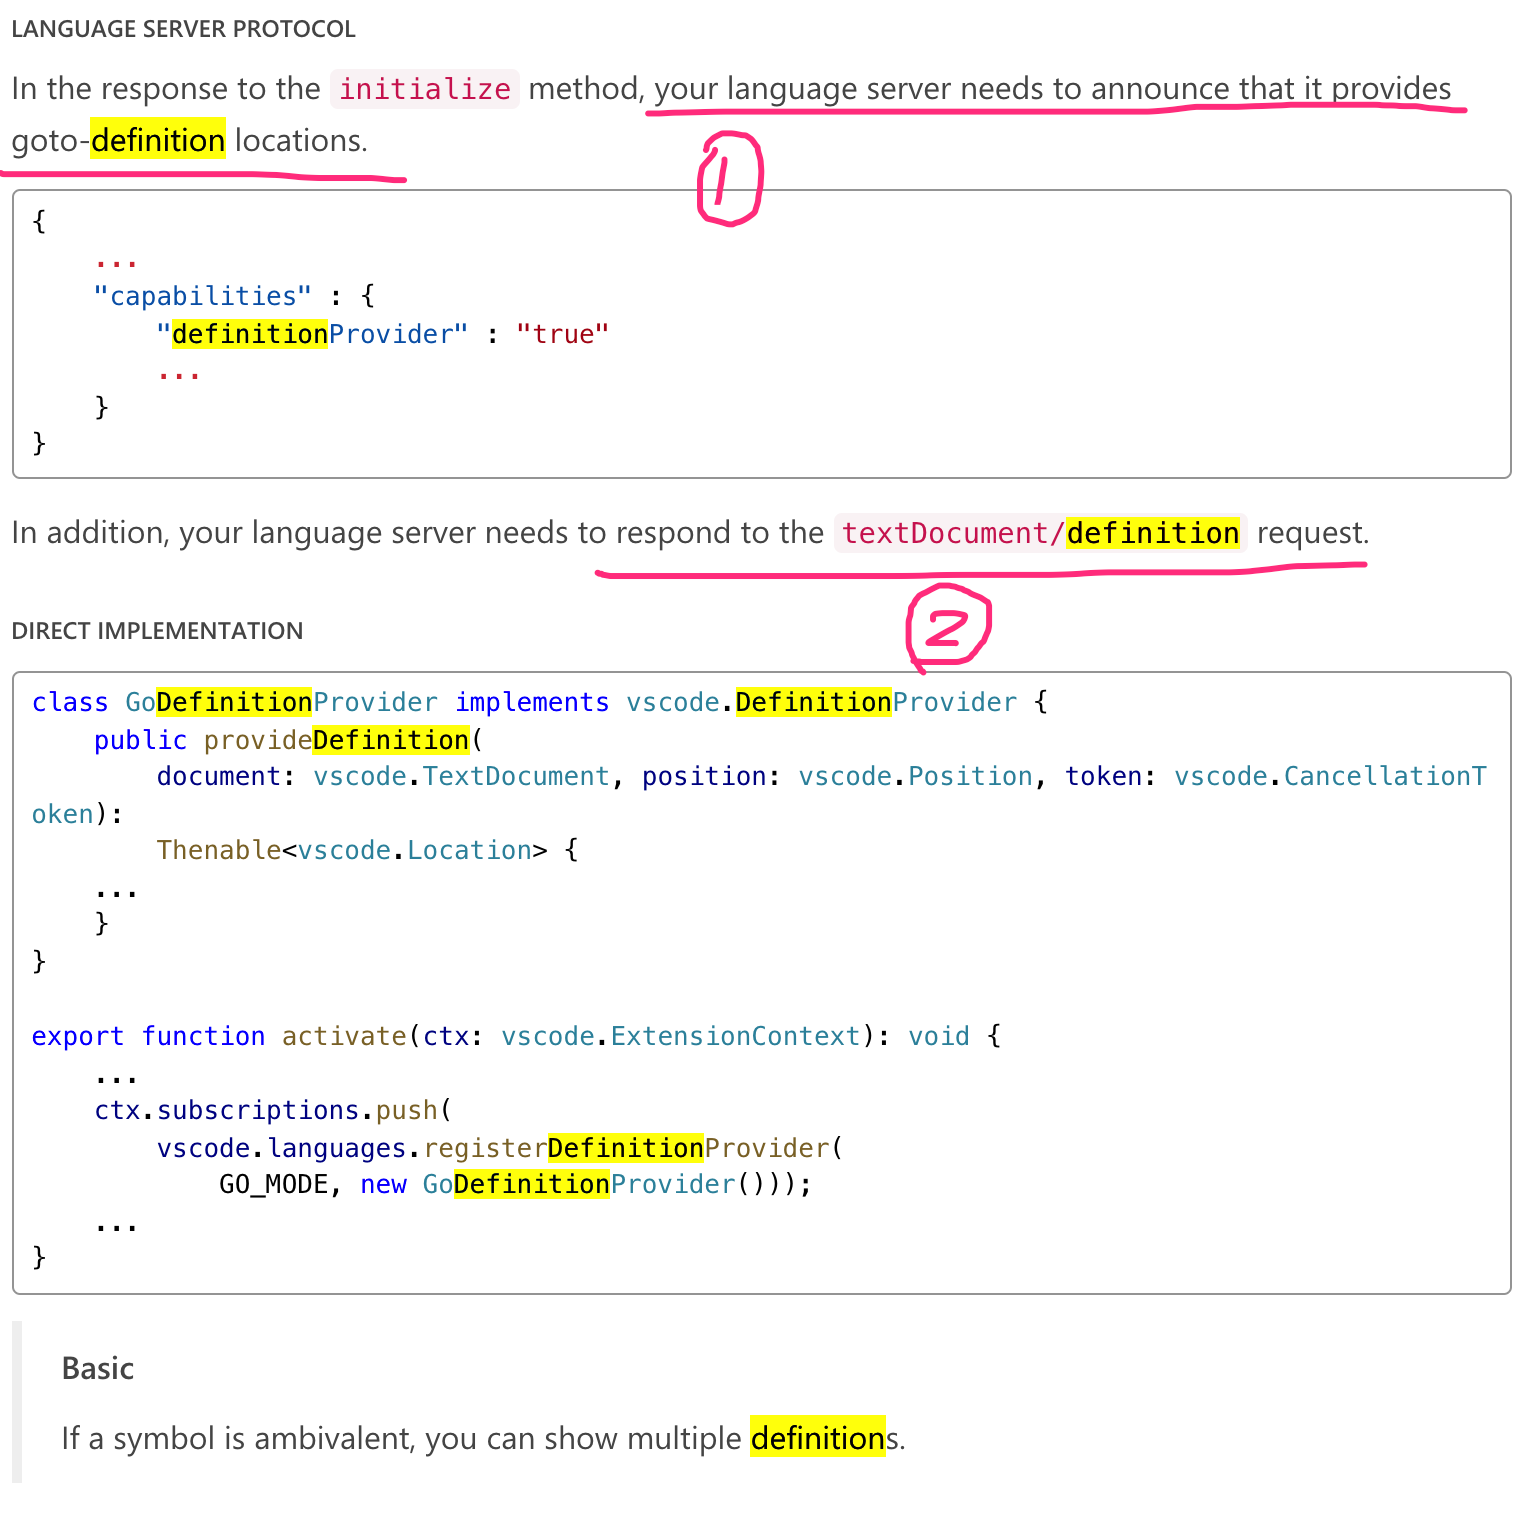Click the textDocument/definition inline code
Viewport: 1536px width, 1520px height.
point(1040,533)
